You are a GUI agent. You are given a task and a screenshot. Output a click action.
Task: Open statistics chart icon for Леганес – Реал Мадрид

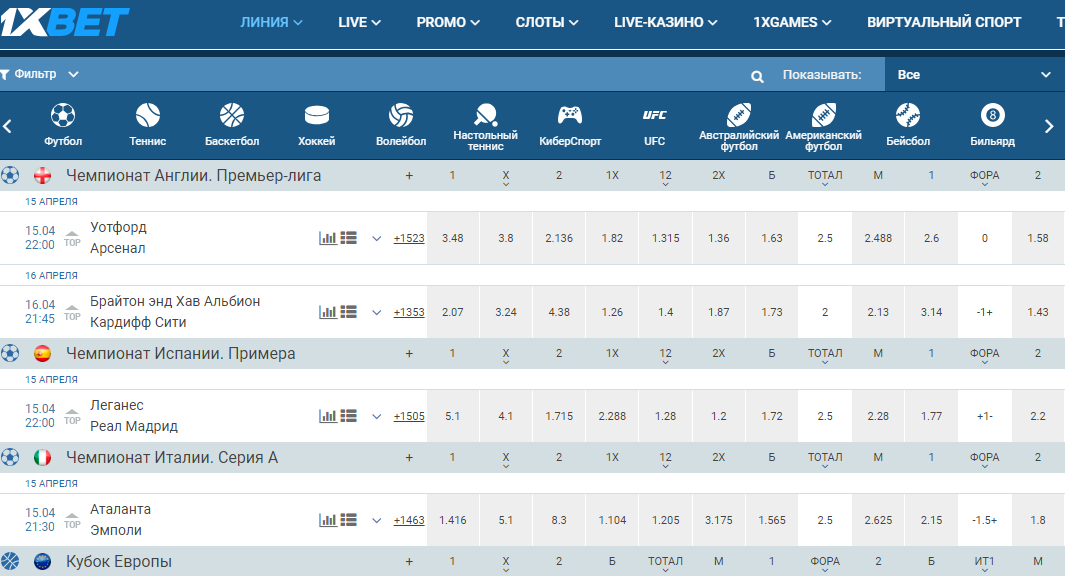click(x=328, y=416)
